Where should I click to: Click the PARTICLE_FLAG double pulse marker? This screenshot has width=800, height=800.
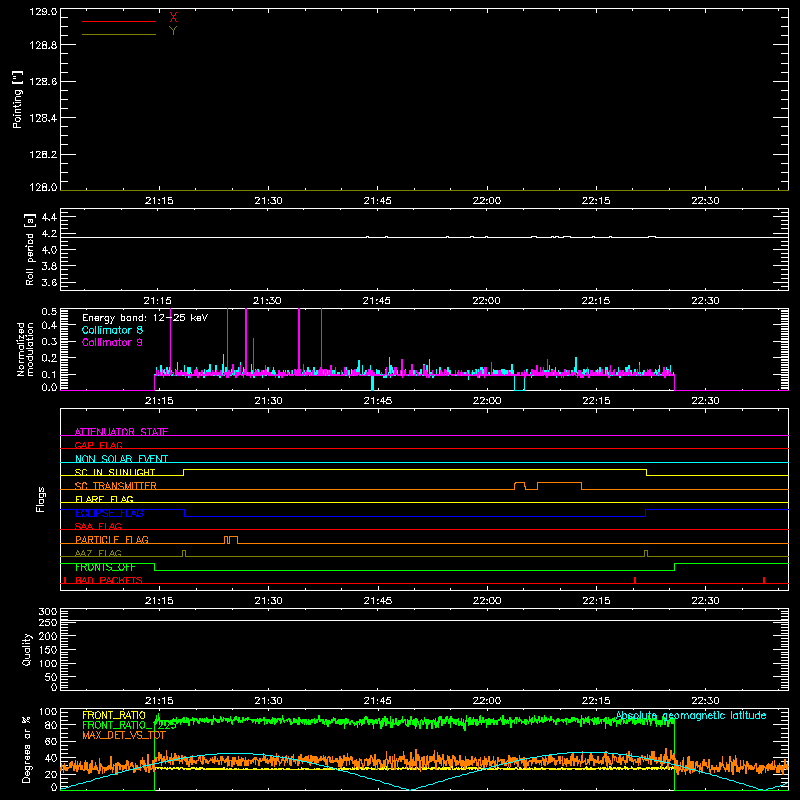(x=231, y=540)
